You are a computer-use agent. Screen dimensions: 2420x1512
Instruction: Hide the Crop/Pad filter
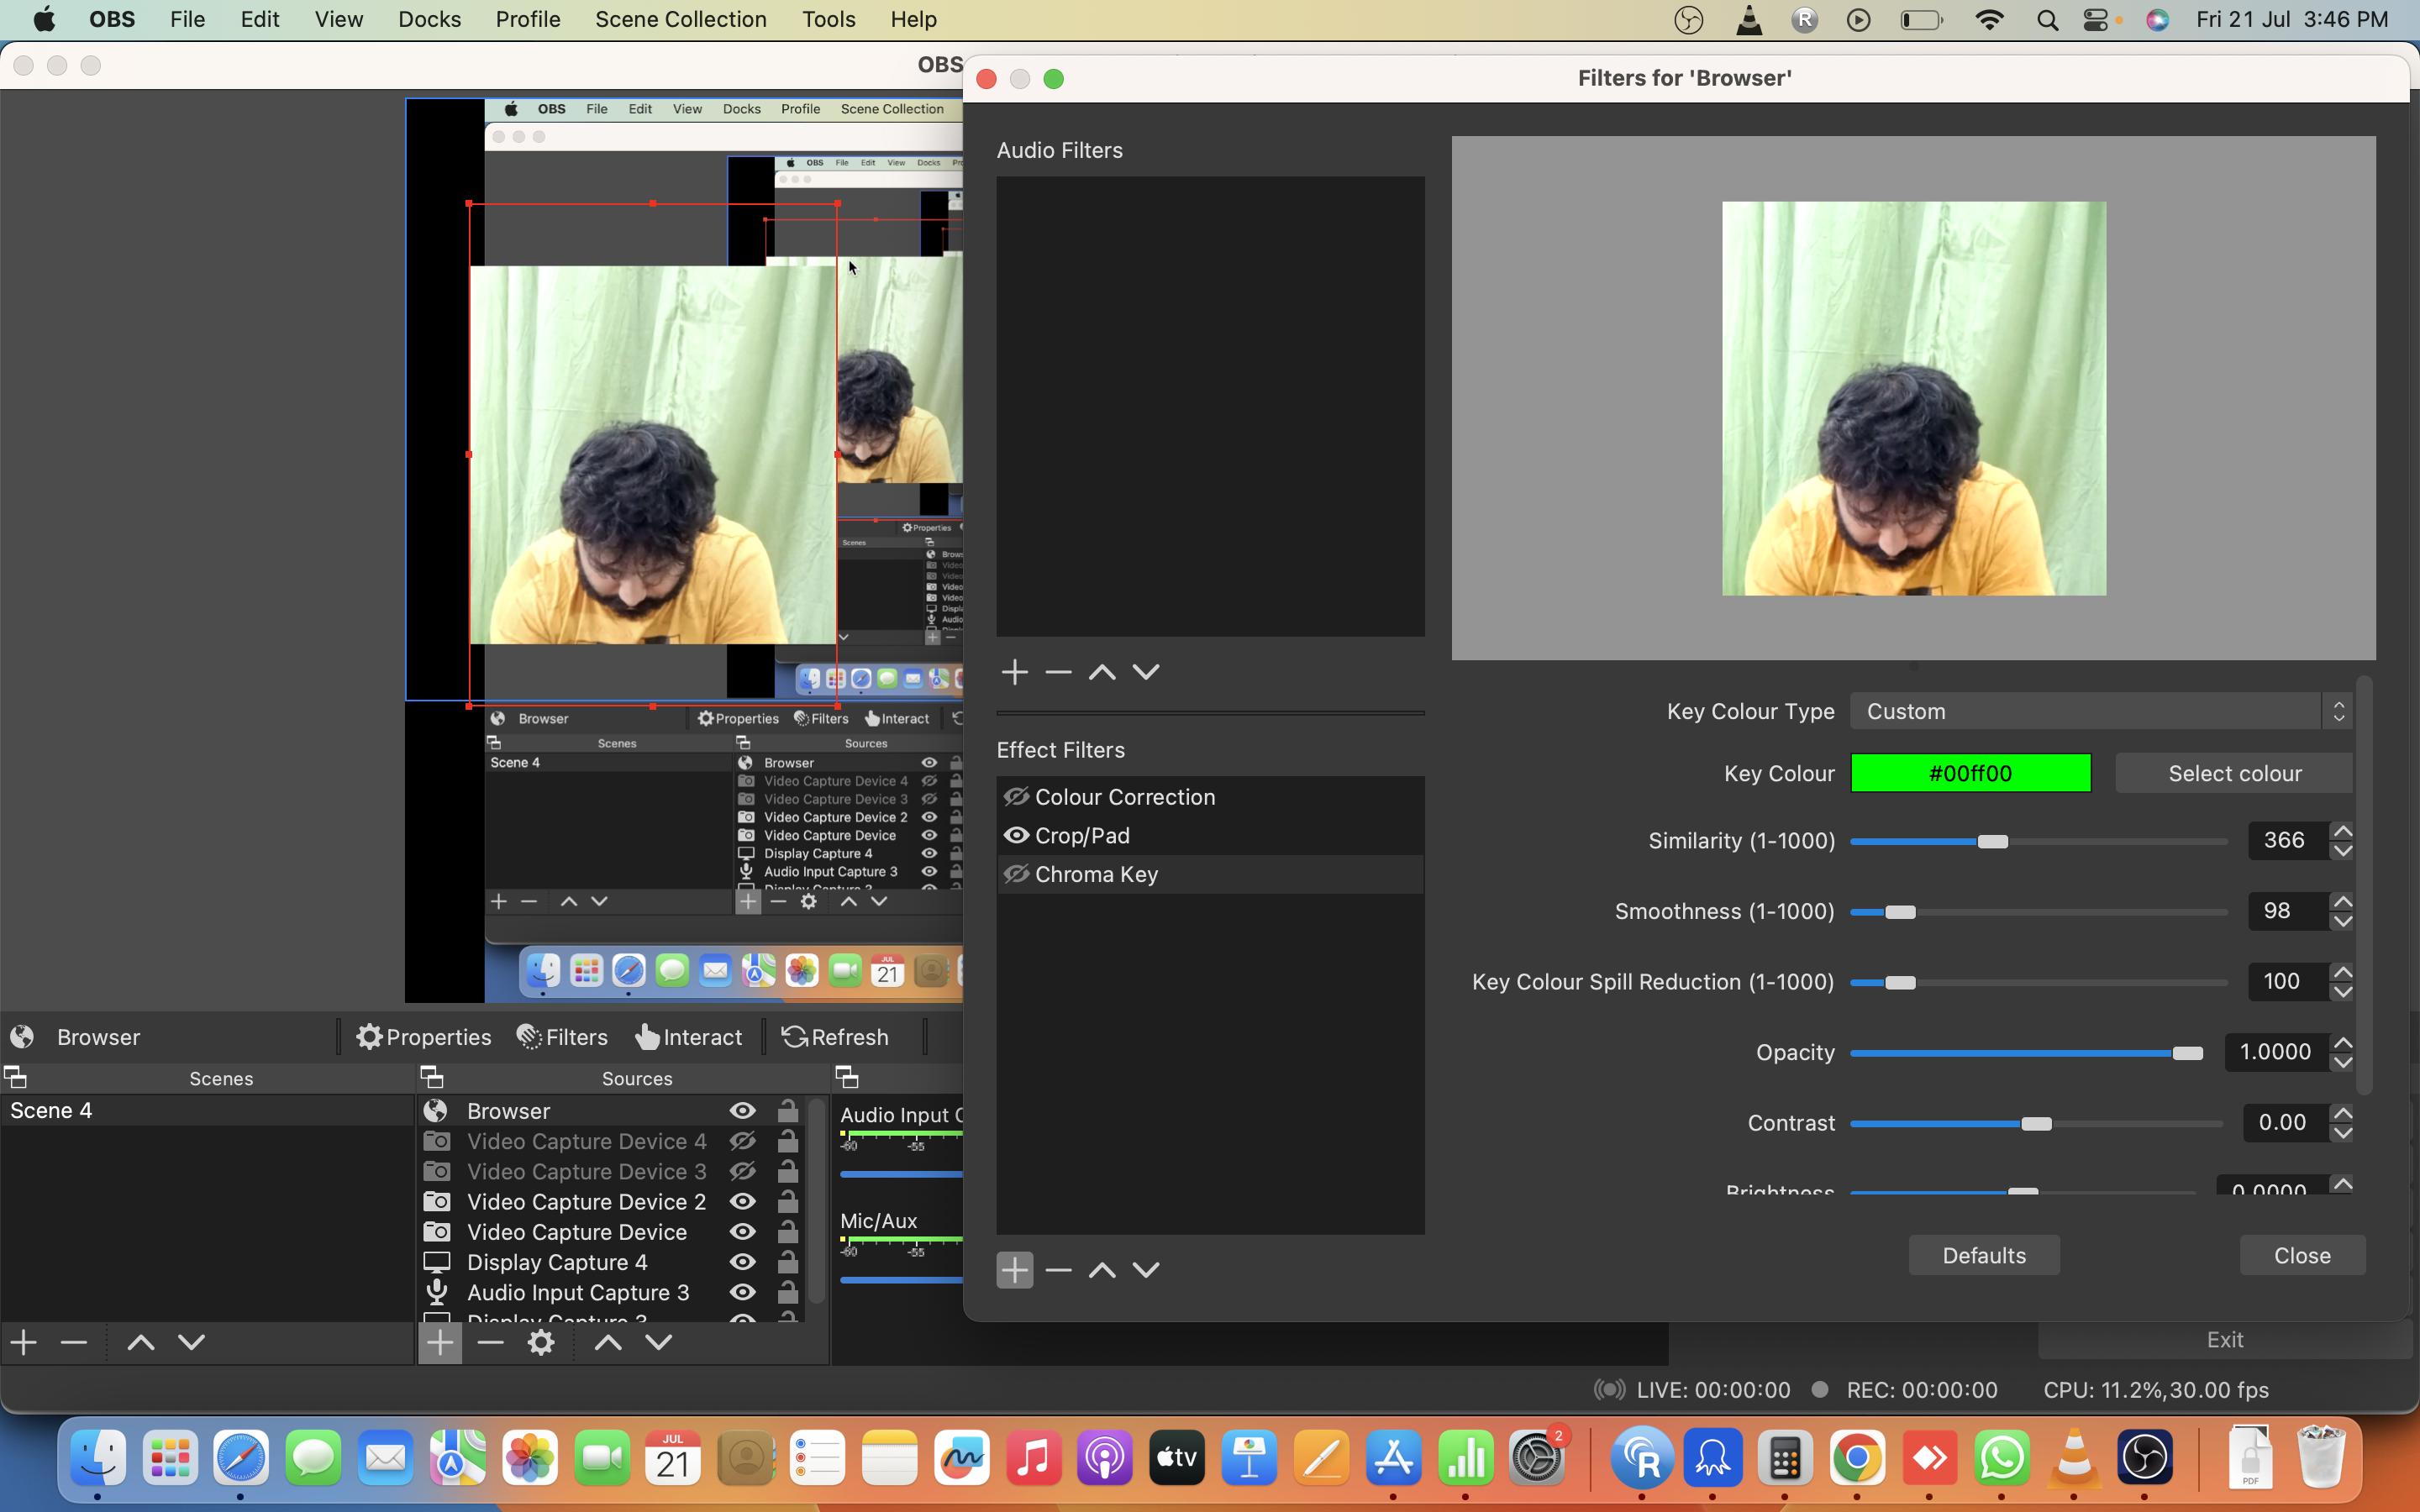point(1016,835)
